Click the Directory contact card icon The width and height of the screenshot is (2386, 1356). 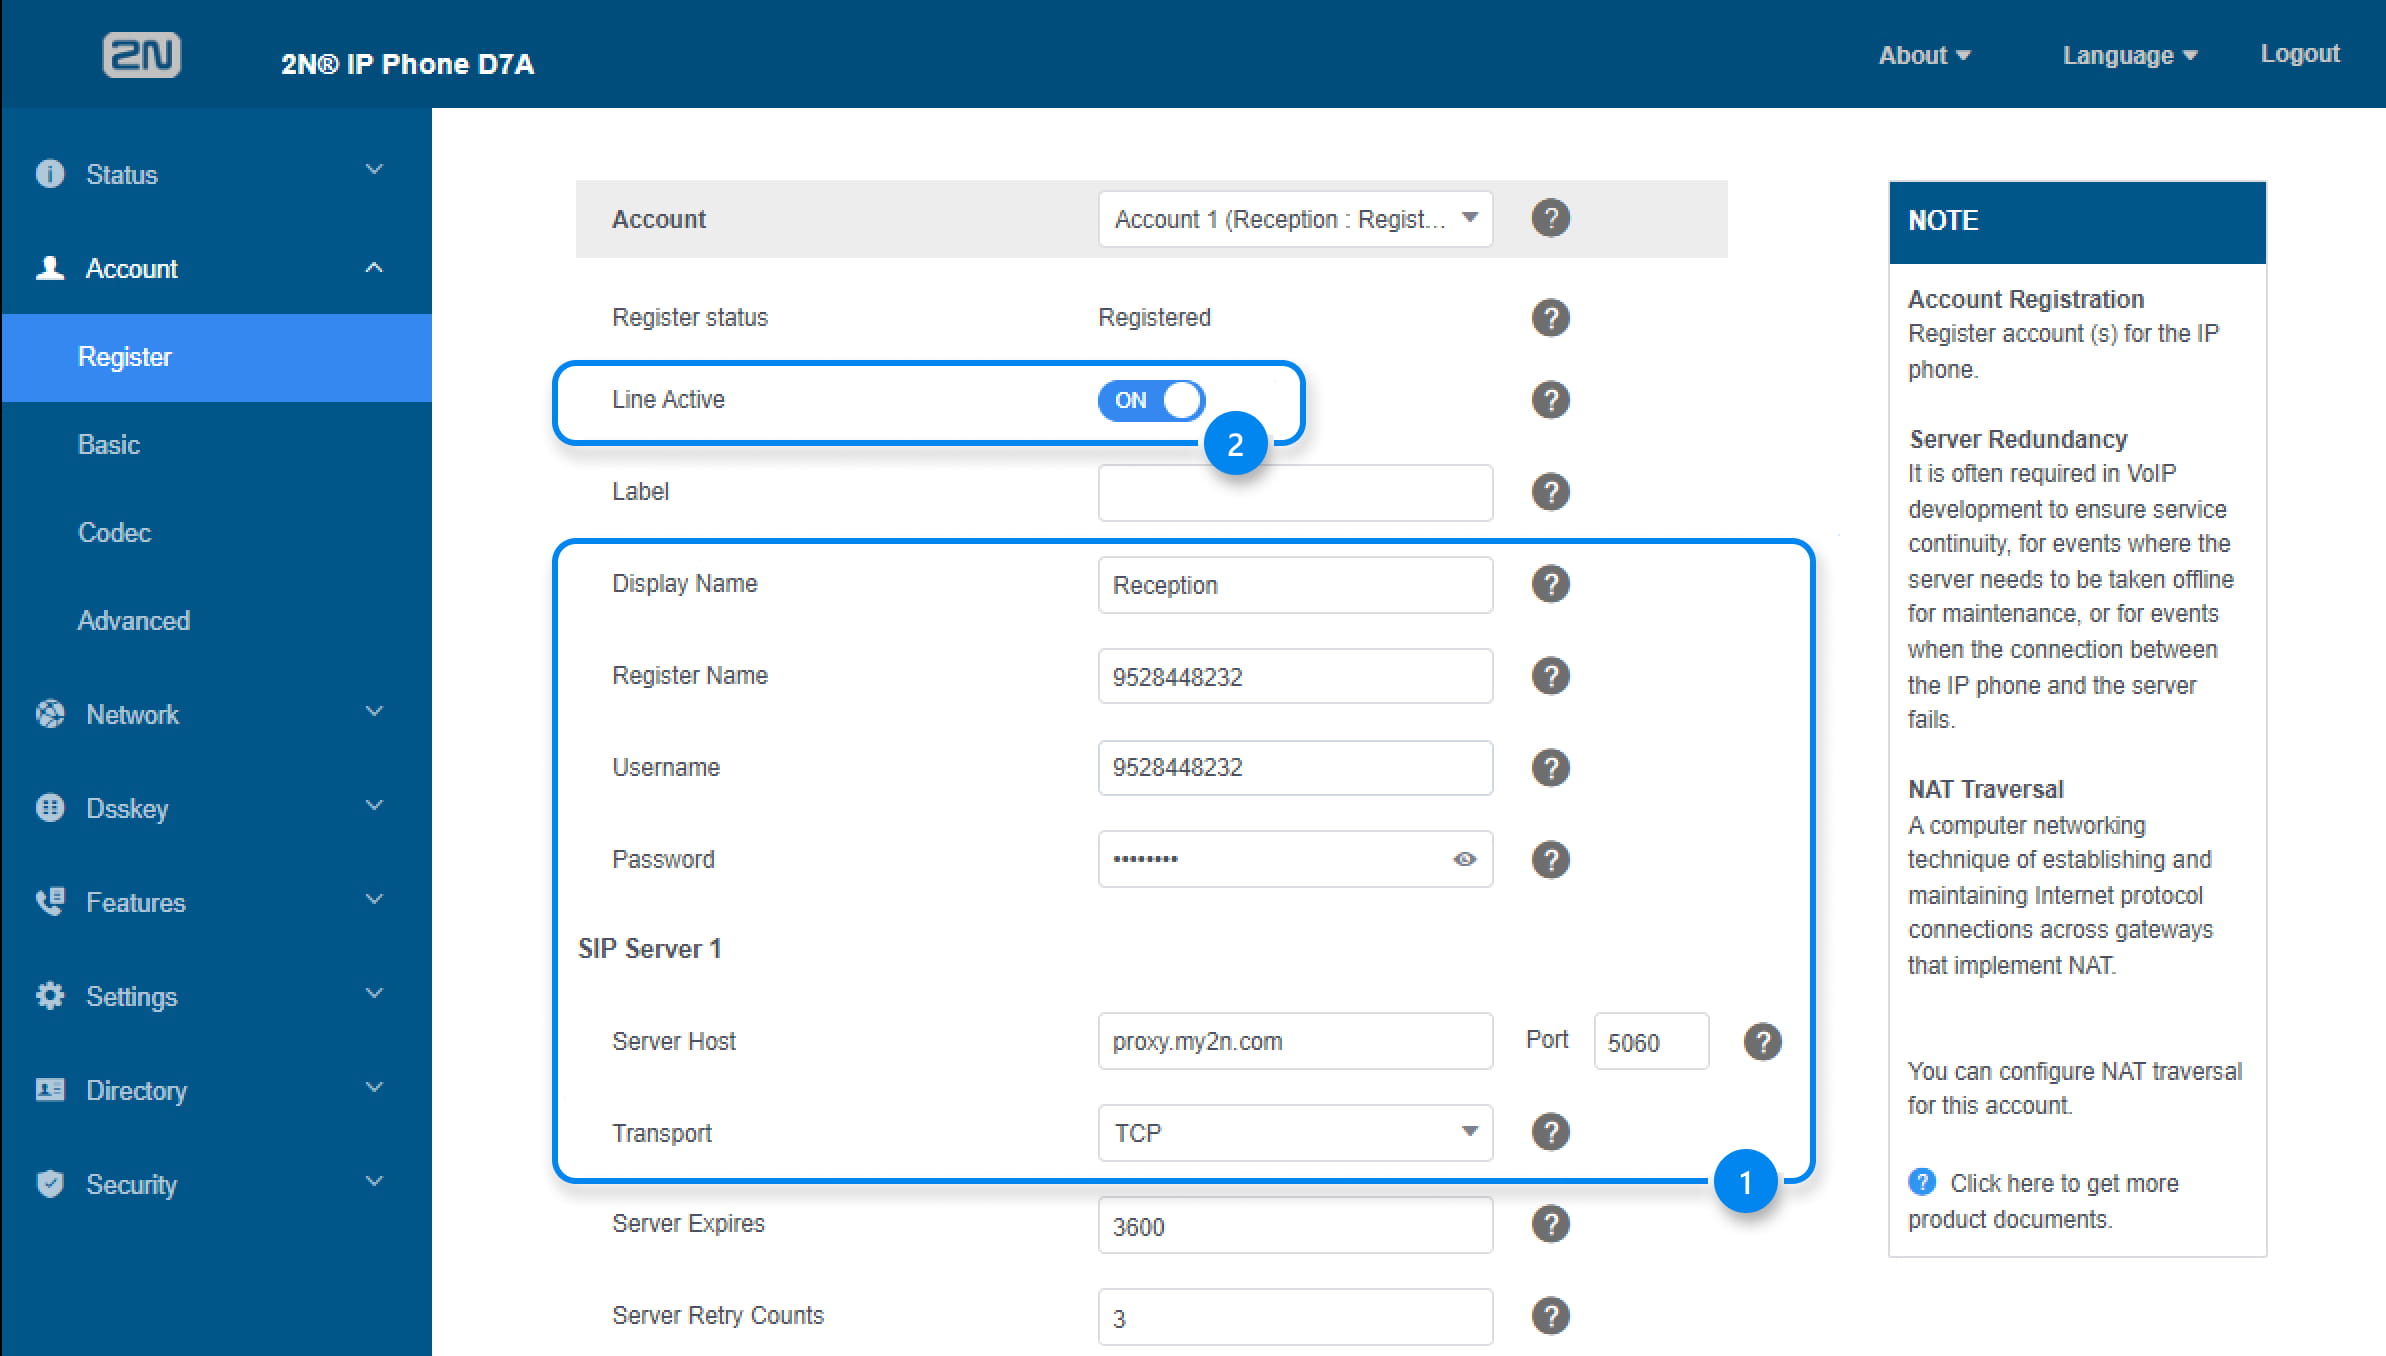pos(50,1090)
